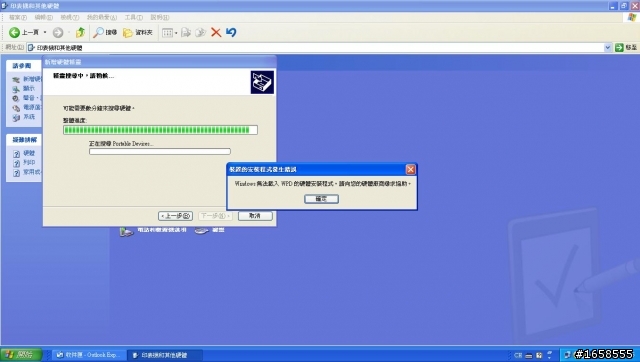Open the third troubleshooter link (家用或...)
Viewport: 640px width, 362px height.
(x=32, y=172)
